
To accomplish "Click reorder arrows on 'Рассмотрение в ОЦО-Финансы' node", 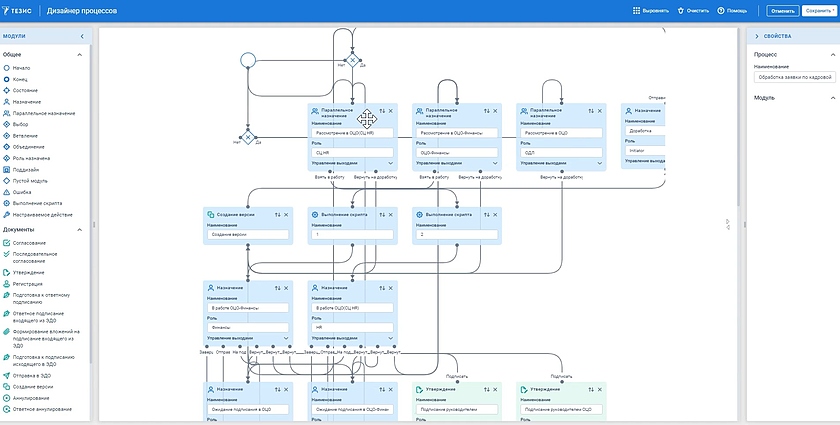I will [x=484, y=110].
